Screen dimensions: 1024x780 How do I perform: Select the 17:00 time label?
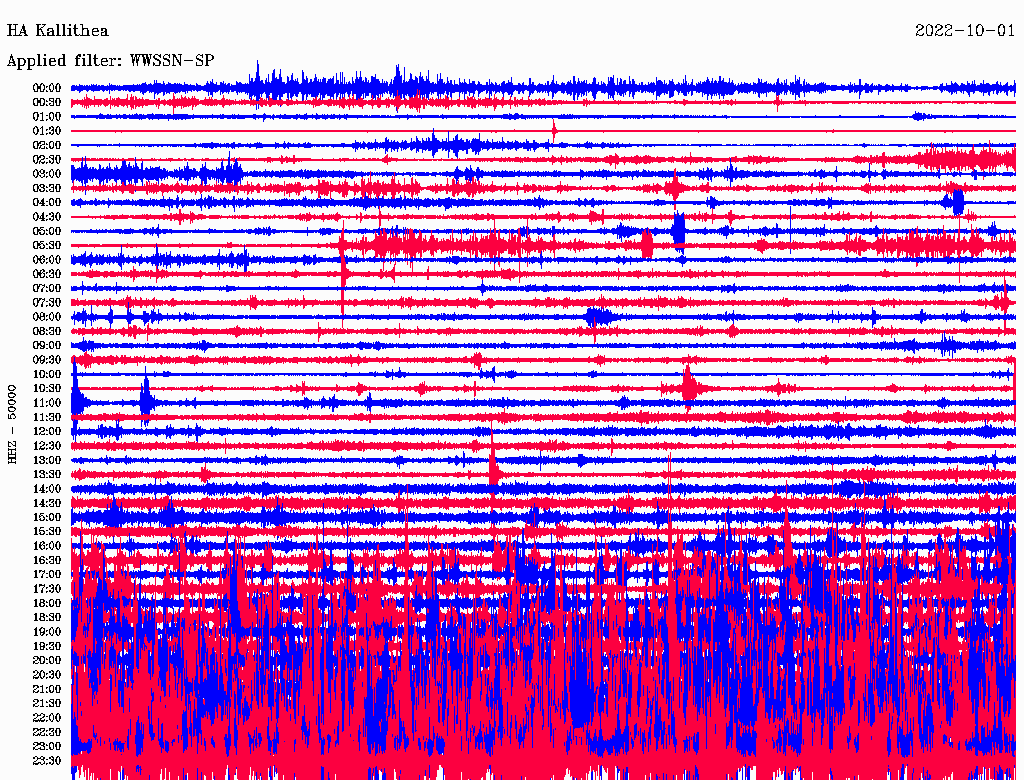(47, 574)
